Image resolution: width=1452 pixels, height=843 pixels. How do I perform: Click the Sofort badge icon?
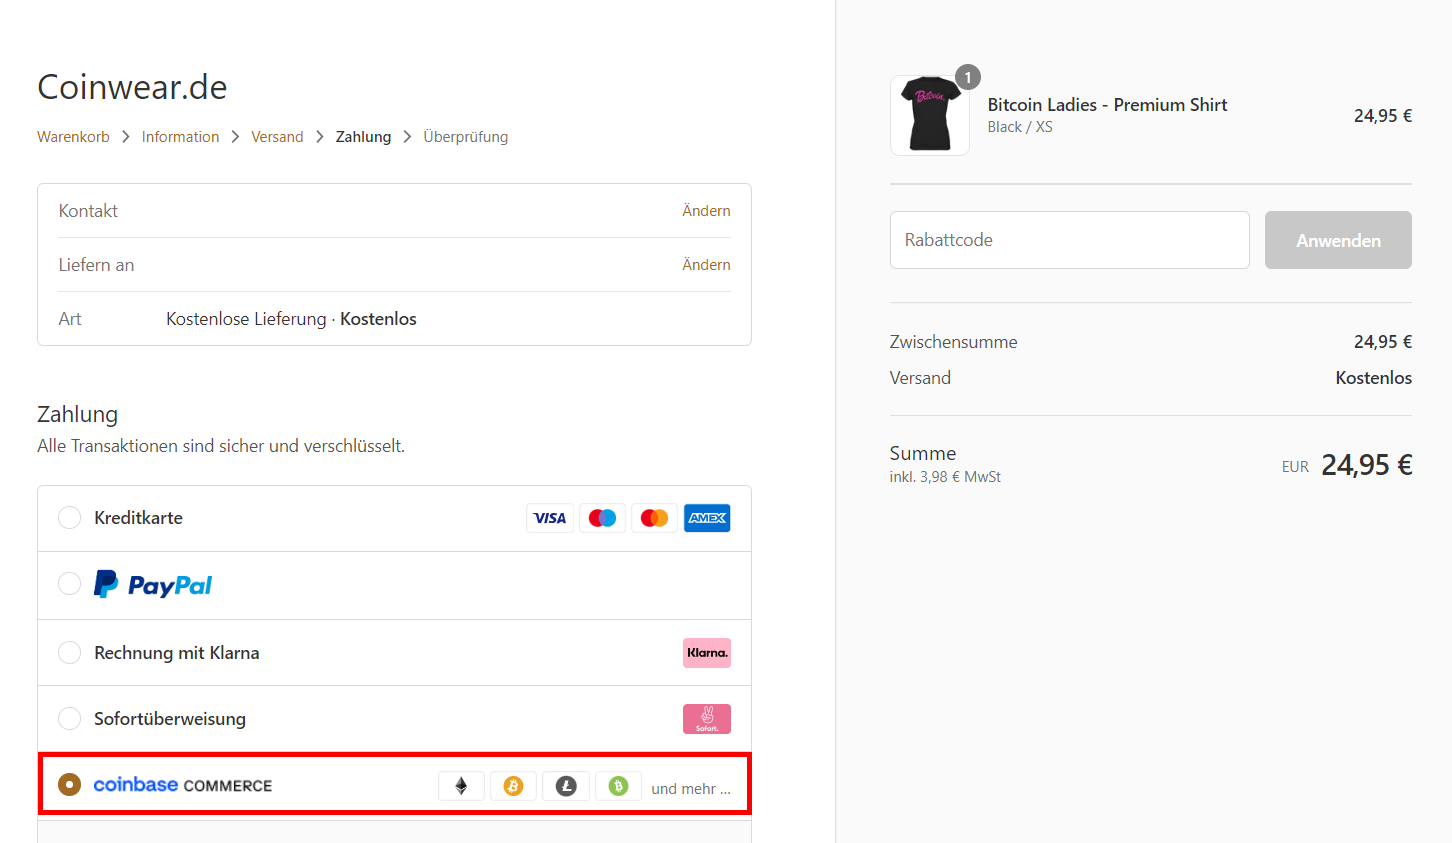point(707,719)
